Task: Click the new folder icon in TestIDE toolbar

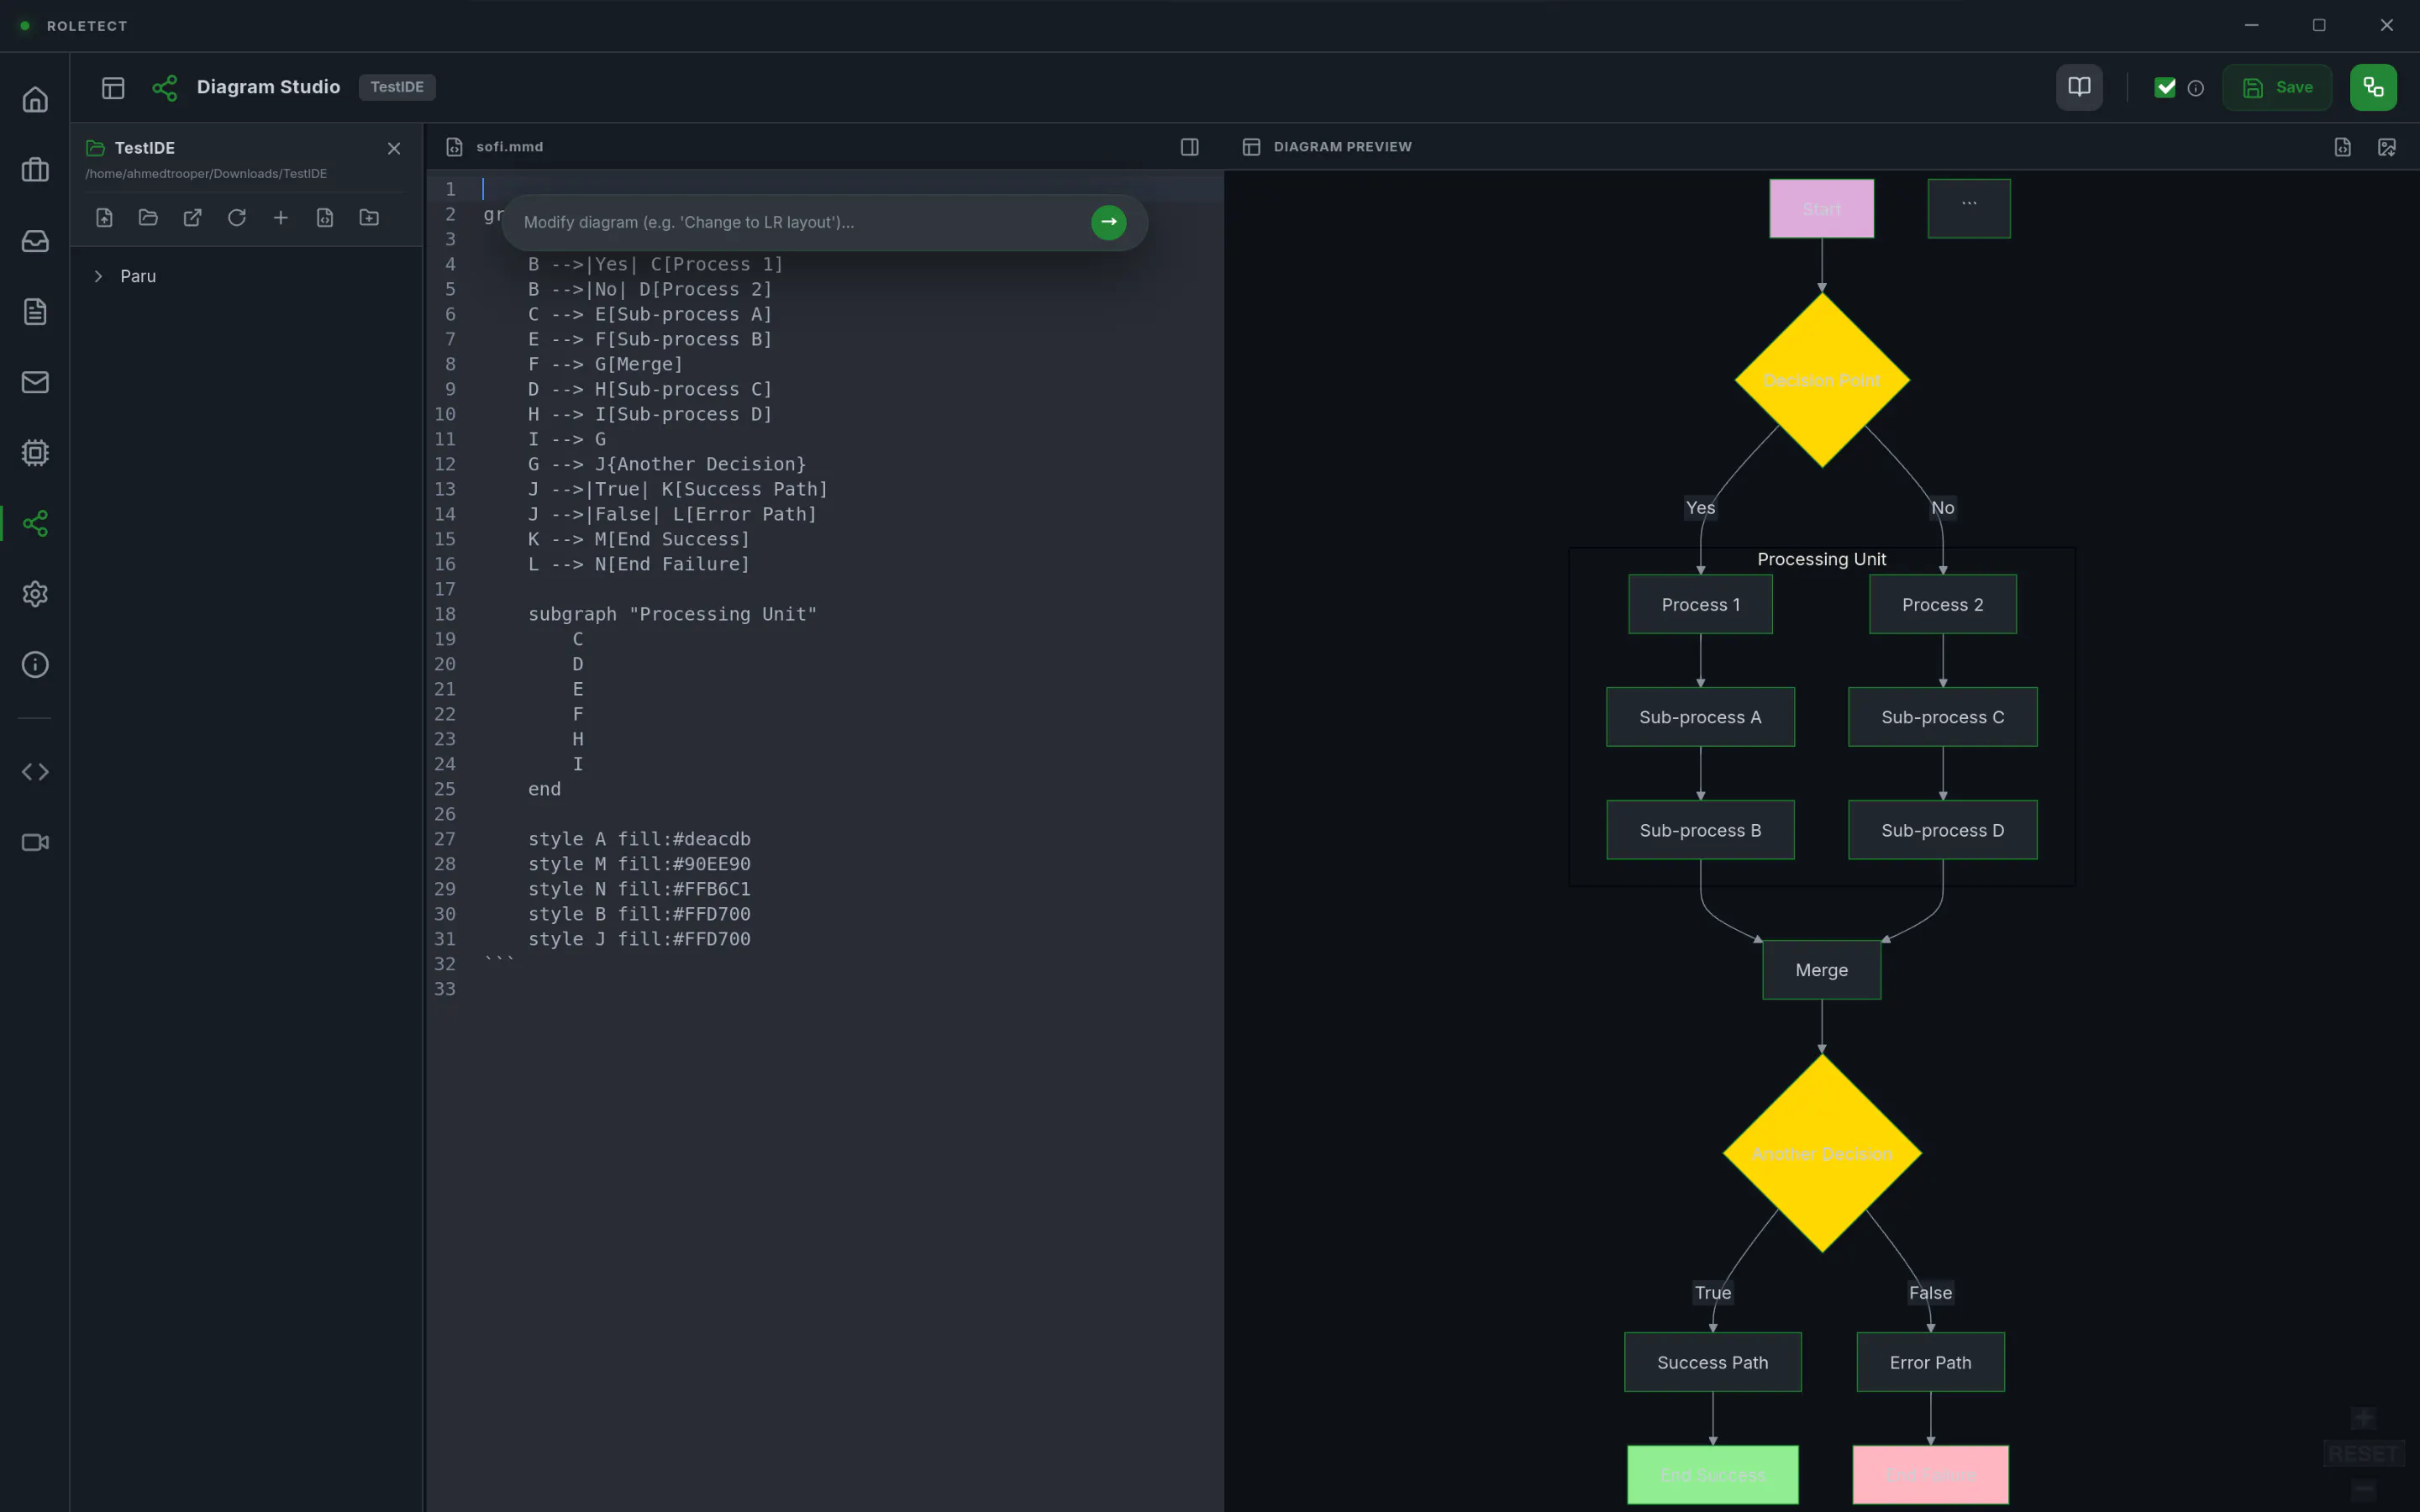Action: tap(369, 218)
